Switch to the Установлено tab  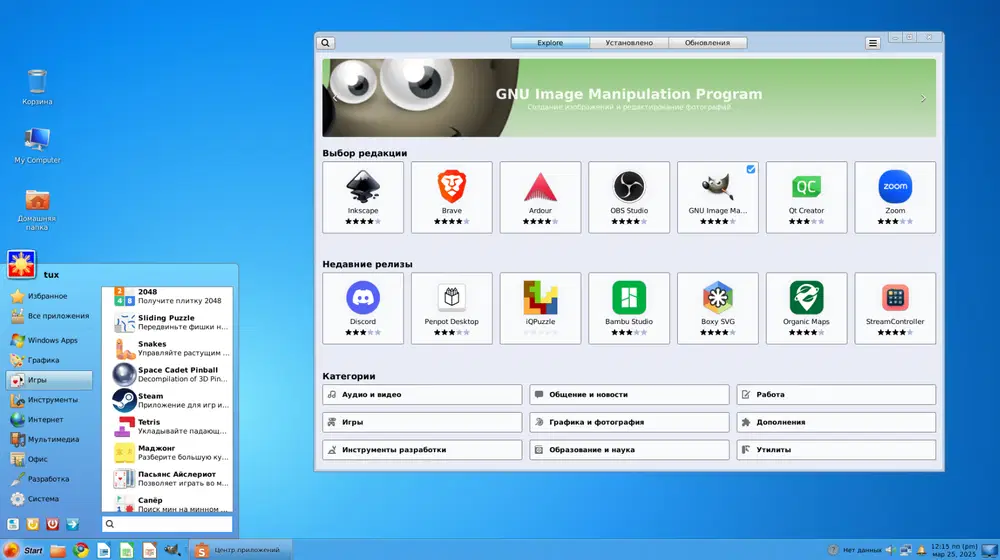629,43
